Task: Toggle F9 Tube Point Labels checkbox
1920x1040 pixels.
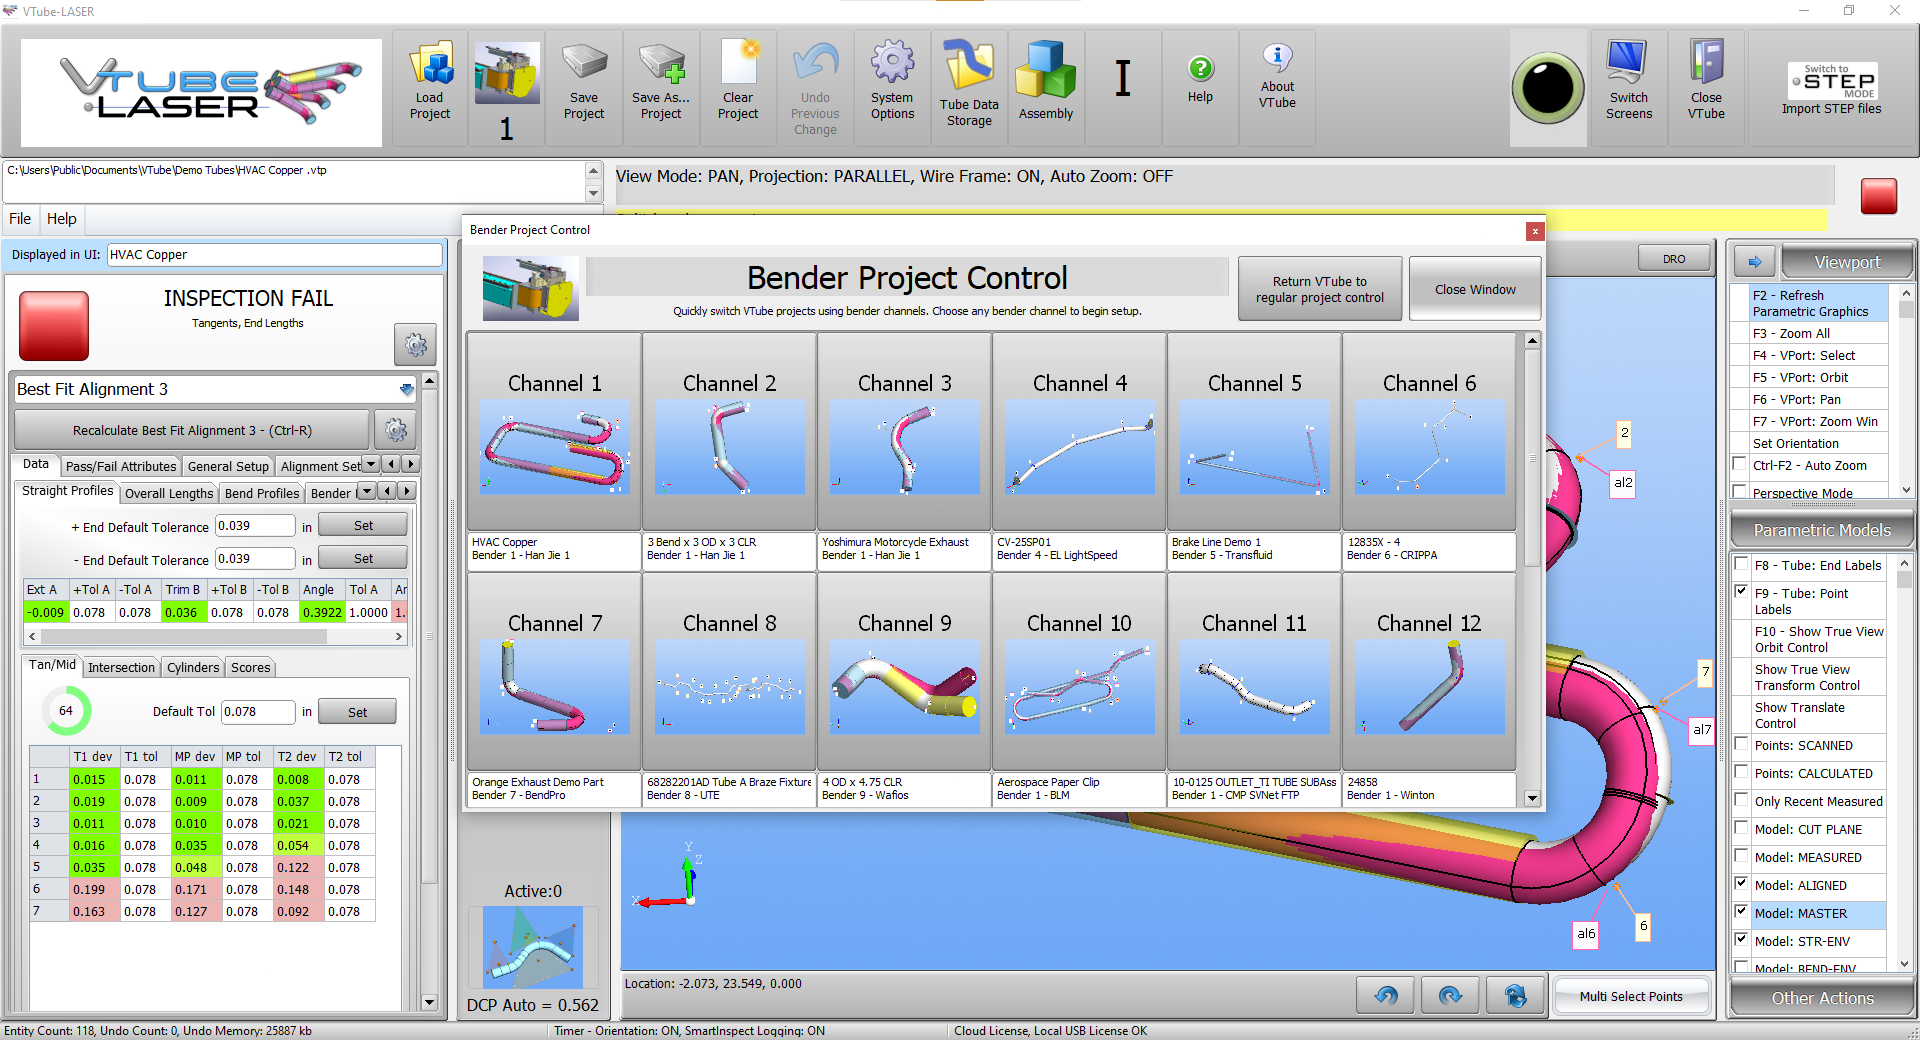Action: (1741, 592)
